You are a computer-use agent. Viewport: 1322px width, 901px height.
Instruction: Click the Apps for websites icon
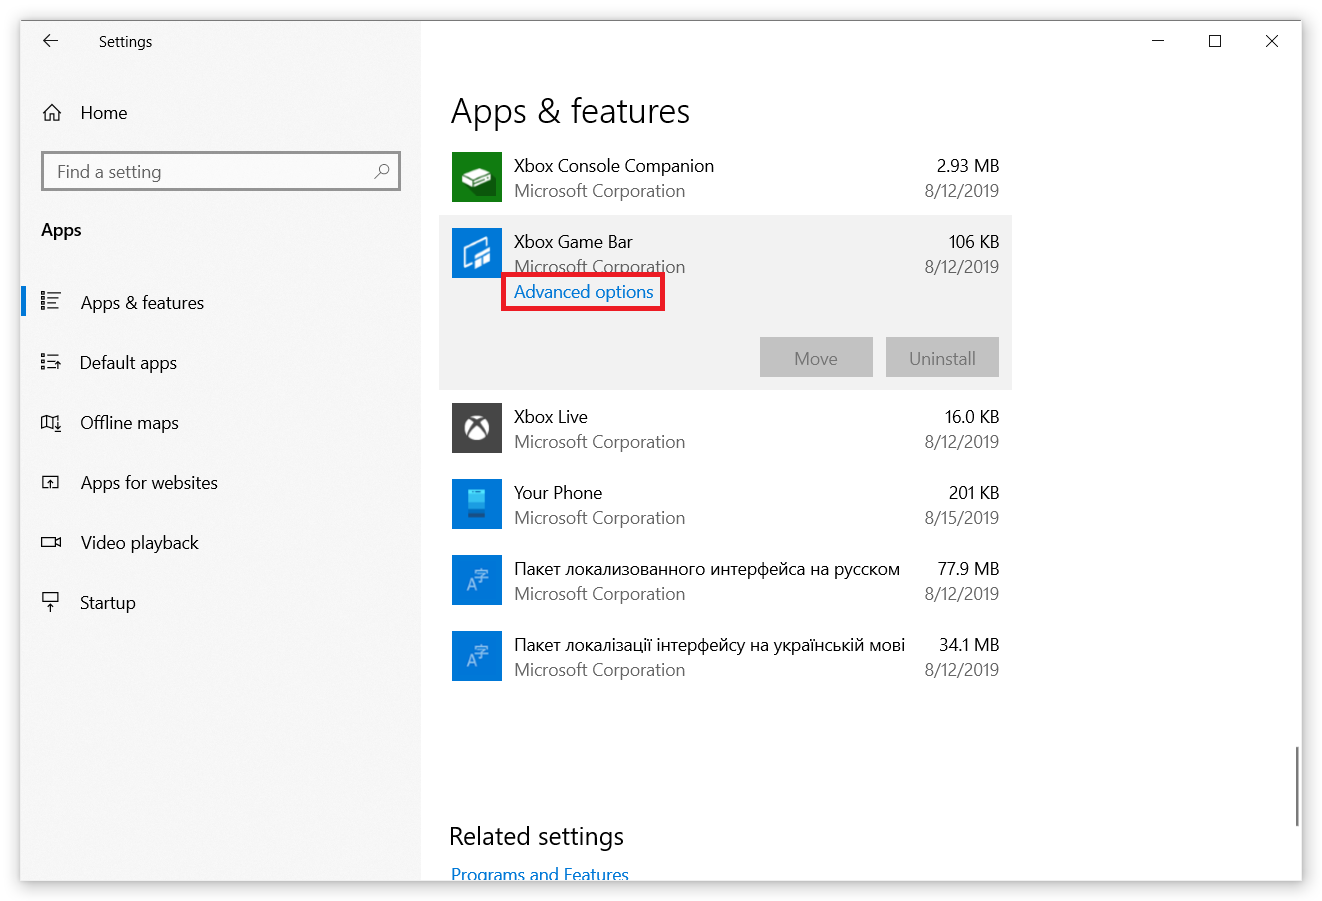click(x=50, y=482)
